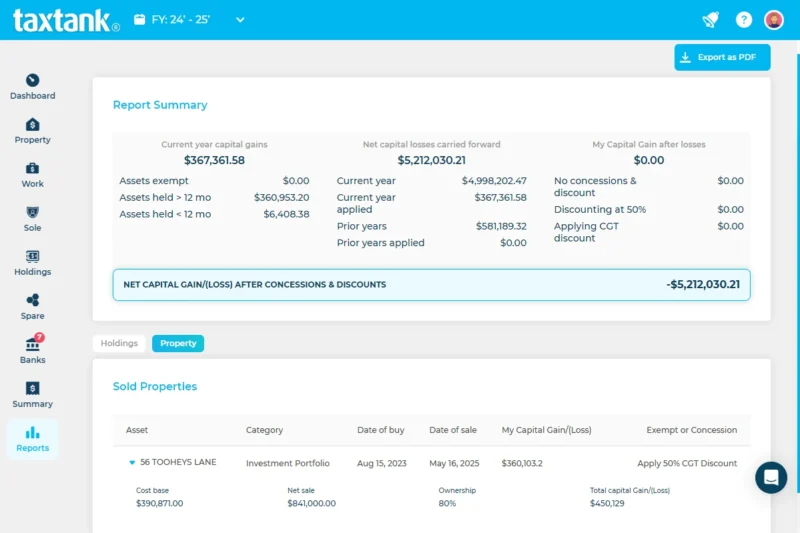Open the Dashboard sidebar icon
The width and height of the screenshot is (800, 533).
(x=32, y=81)
